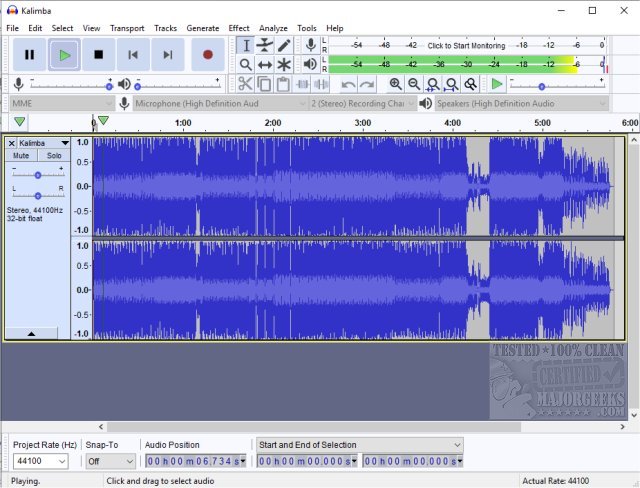Open the Snap-To dropdown
640x488 pixels.
point(110,461)
